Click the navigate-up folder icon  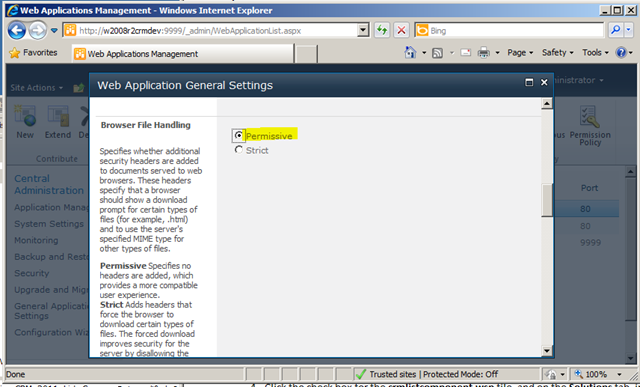[x=78, y=87]
